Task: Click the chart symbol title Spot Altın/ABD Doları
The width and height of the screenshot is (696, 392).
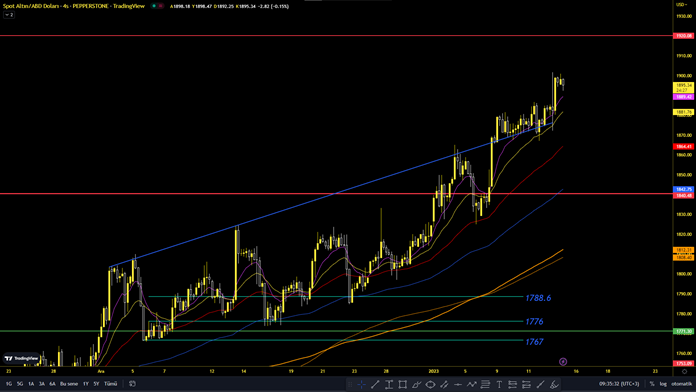Action: click(x=31, y=6)
